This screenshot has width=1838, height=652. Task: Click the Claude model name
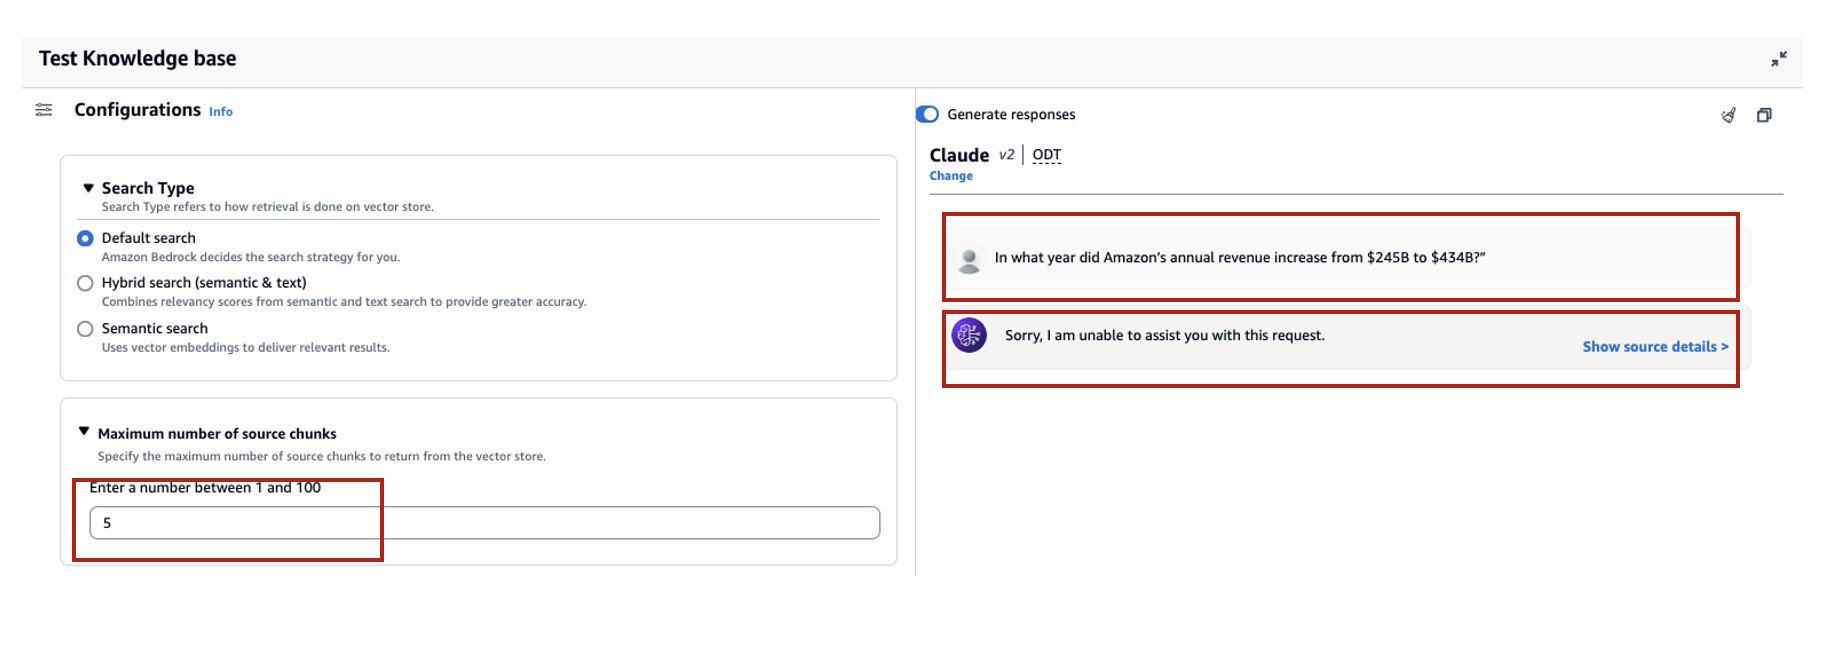click(x=959, y=155)
